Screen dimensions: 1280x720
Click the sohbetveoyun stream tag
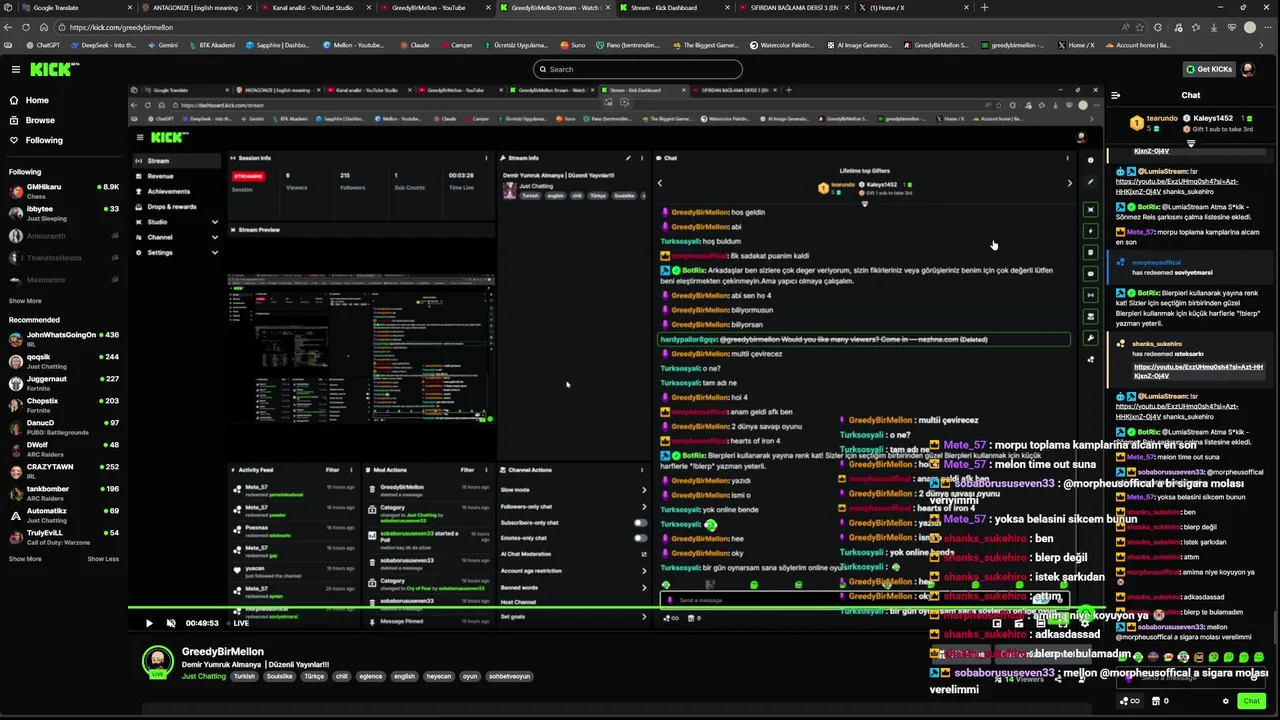point(510,676)
